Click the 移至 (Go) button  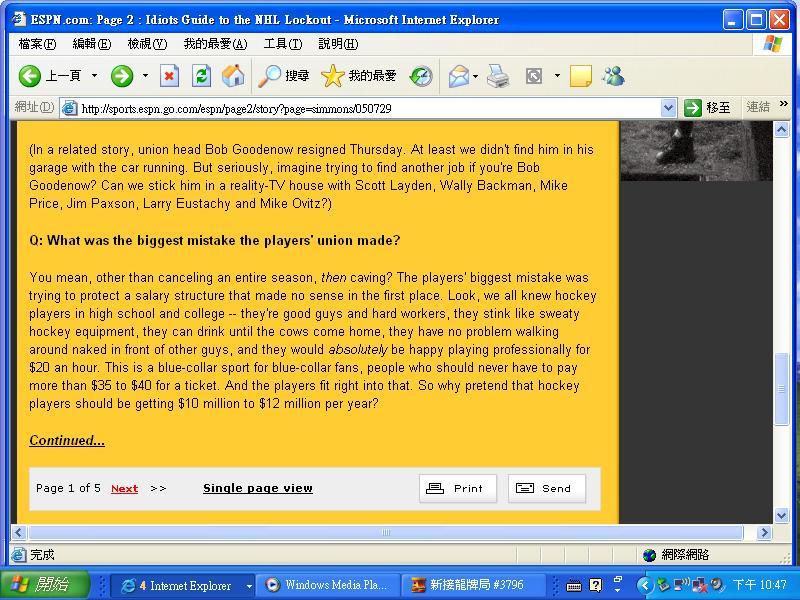pos(708,108)
